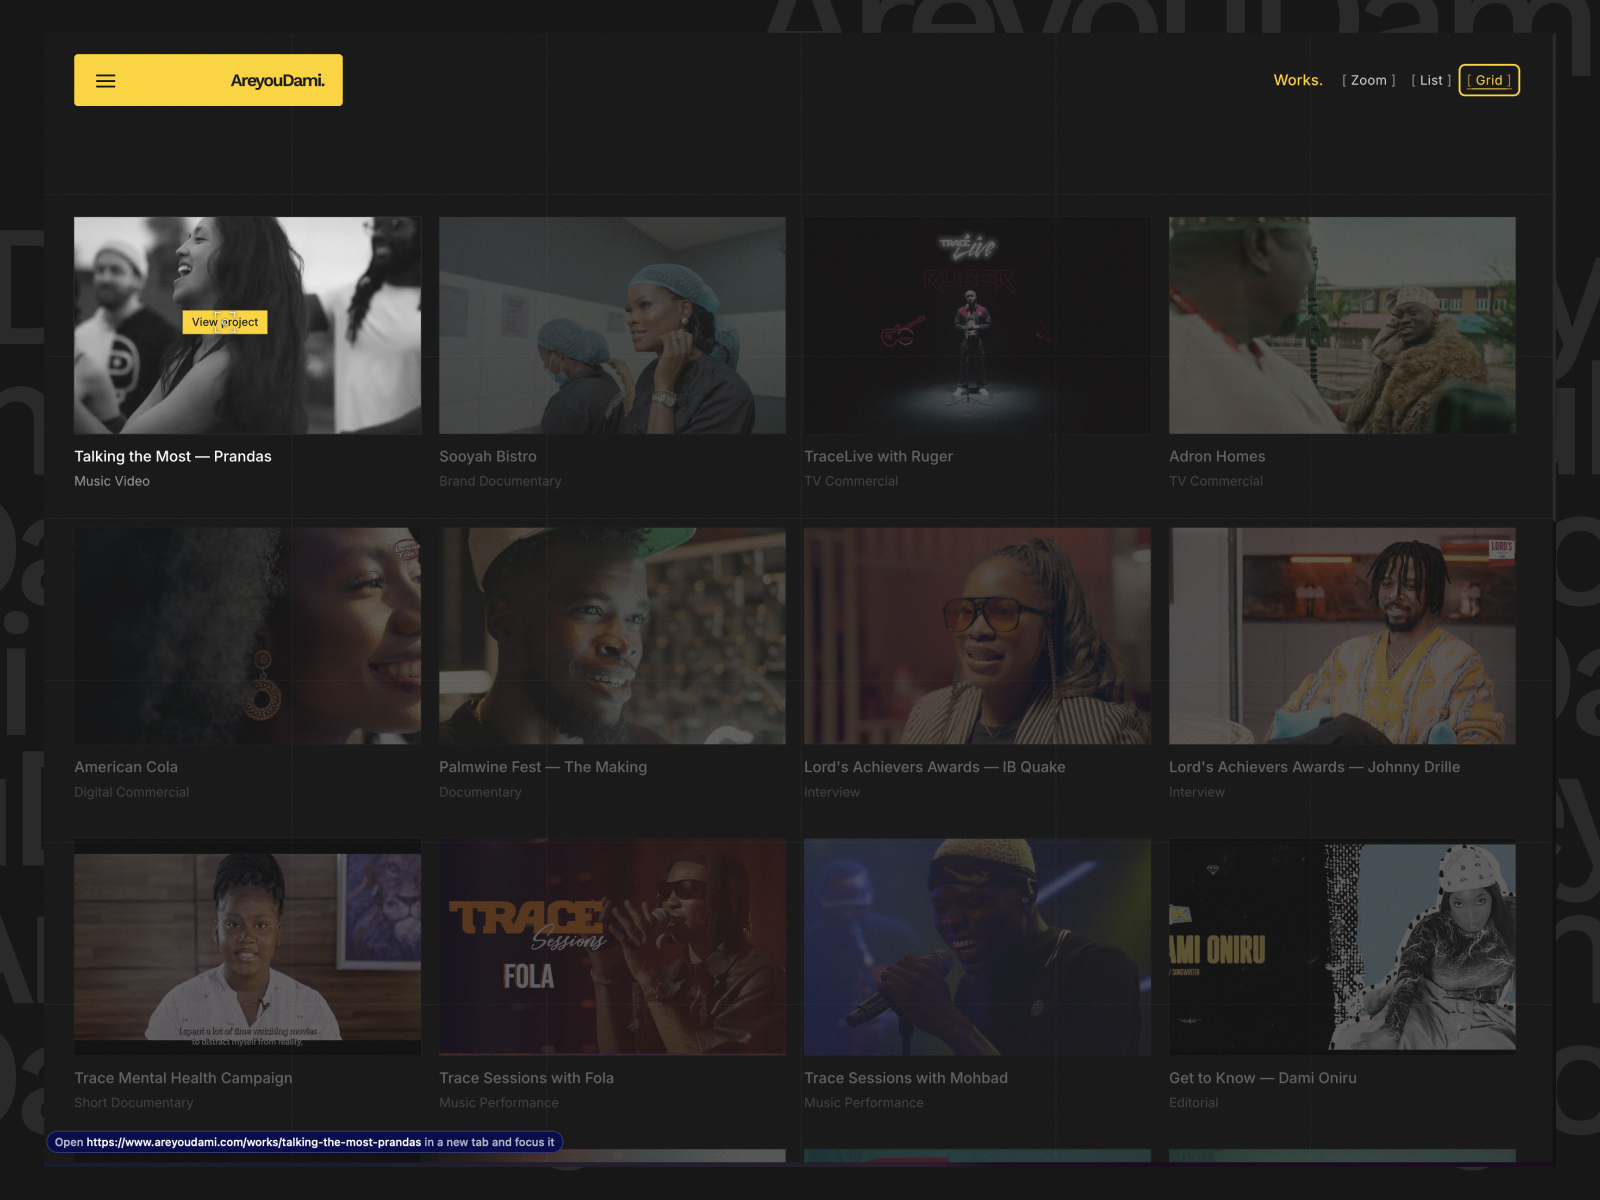This screenshot has height=1200, width=1600.
Task: Select the Grid view mode
Action: point(1489,80)
